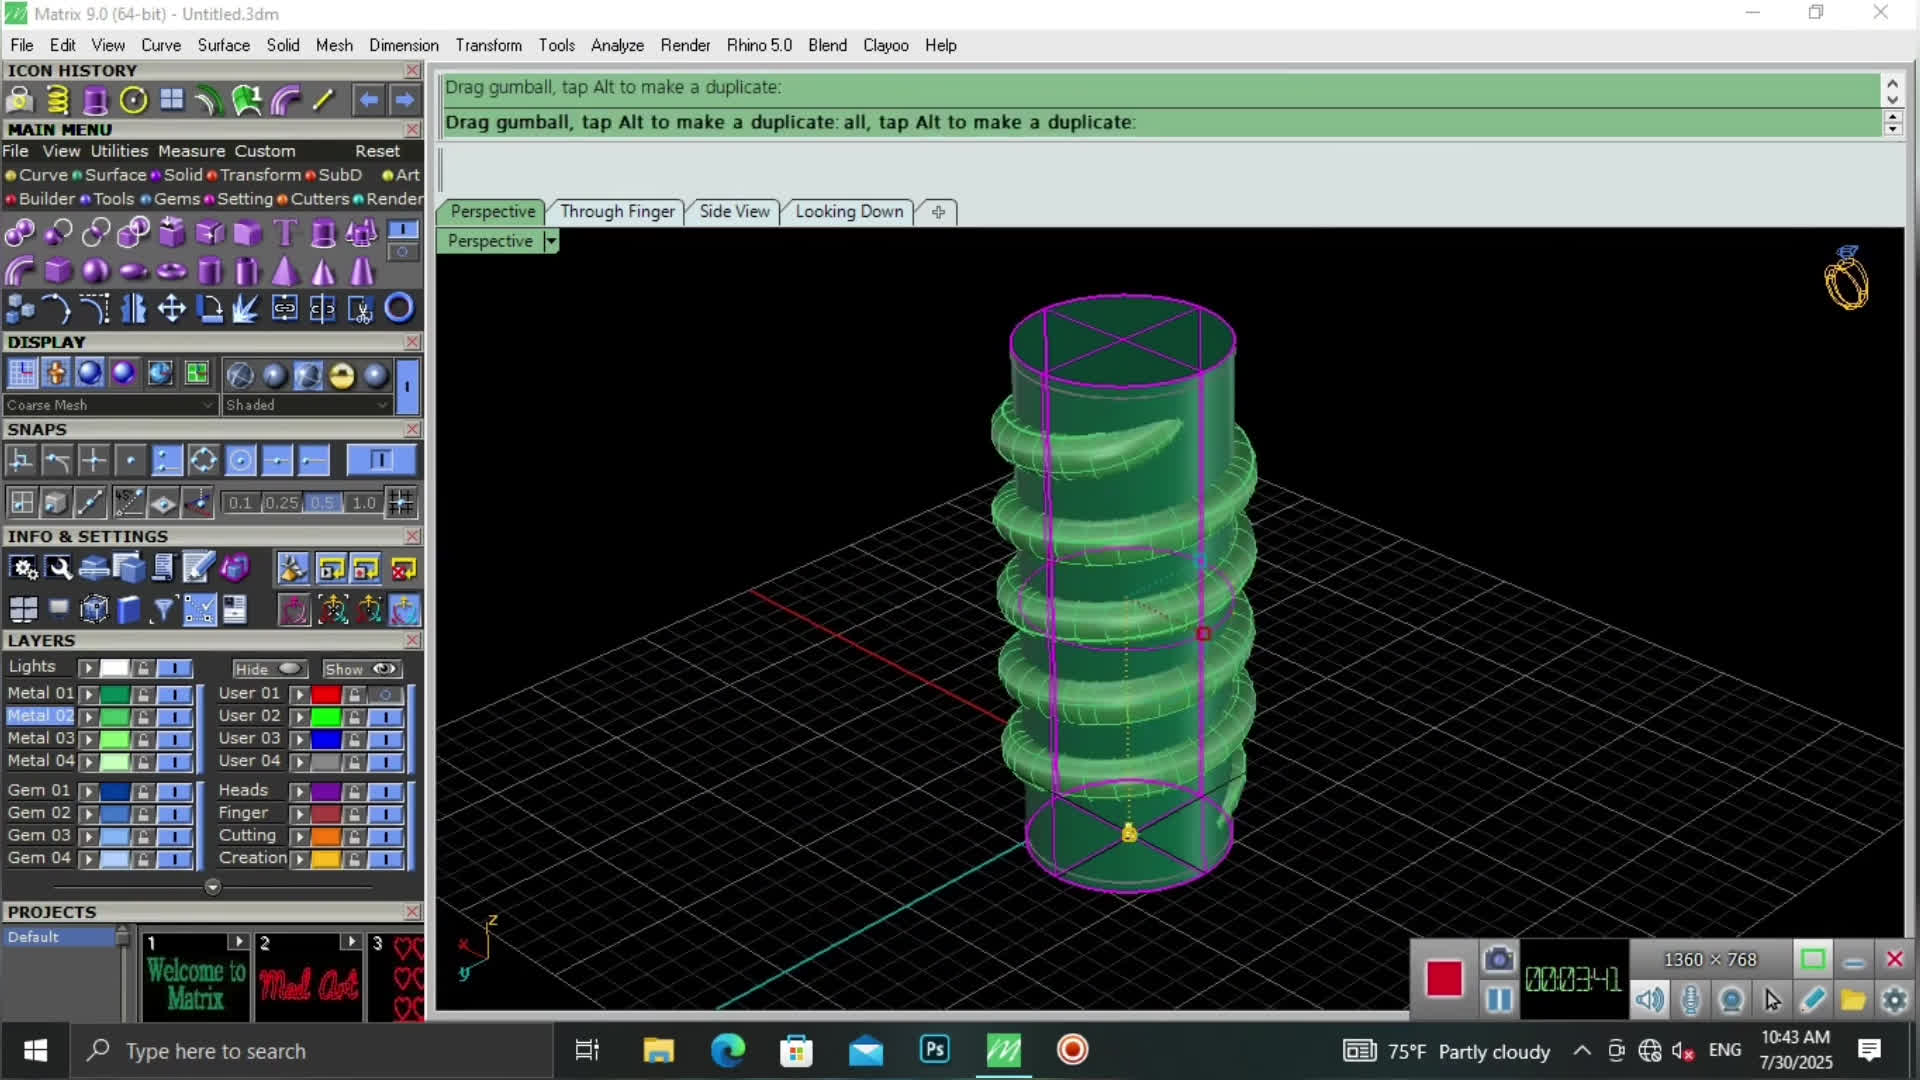This screenshot has height=1080, width=1920.
Task: Select the Boolean Union spheres icon
Action: pos(19,233)
